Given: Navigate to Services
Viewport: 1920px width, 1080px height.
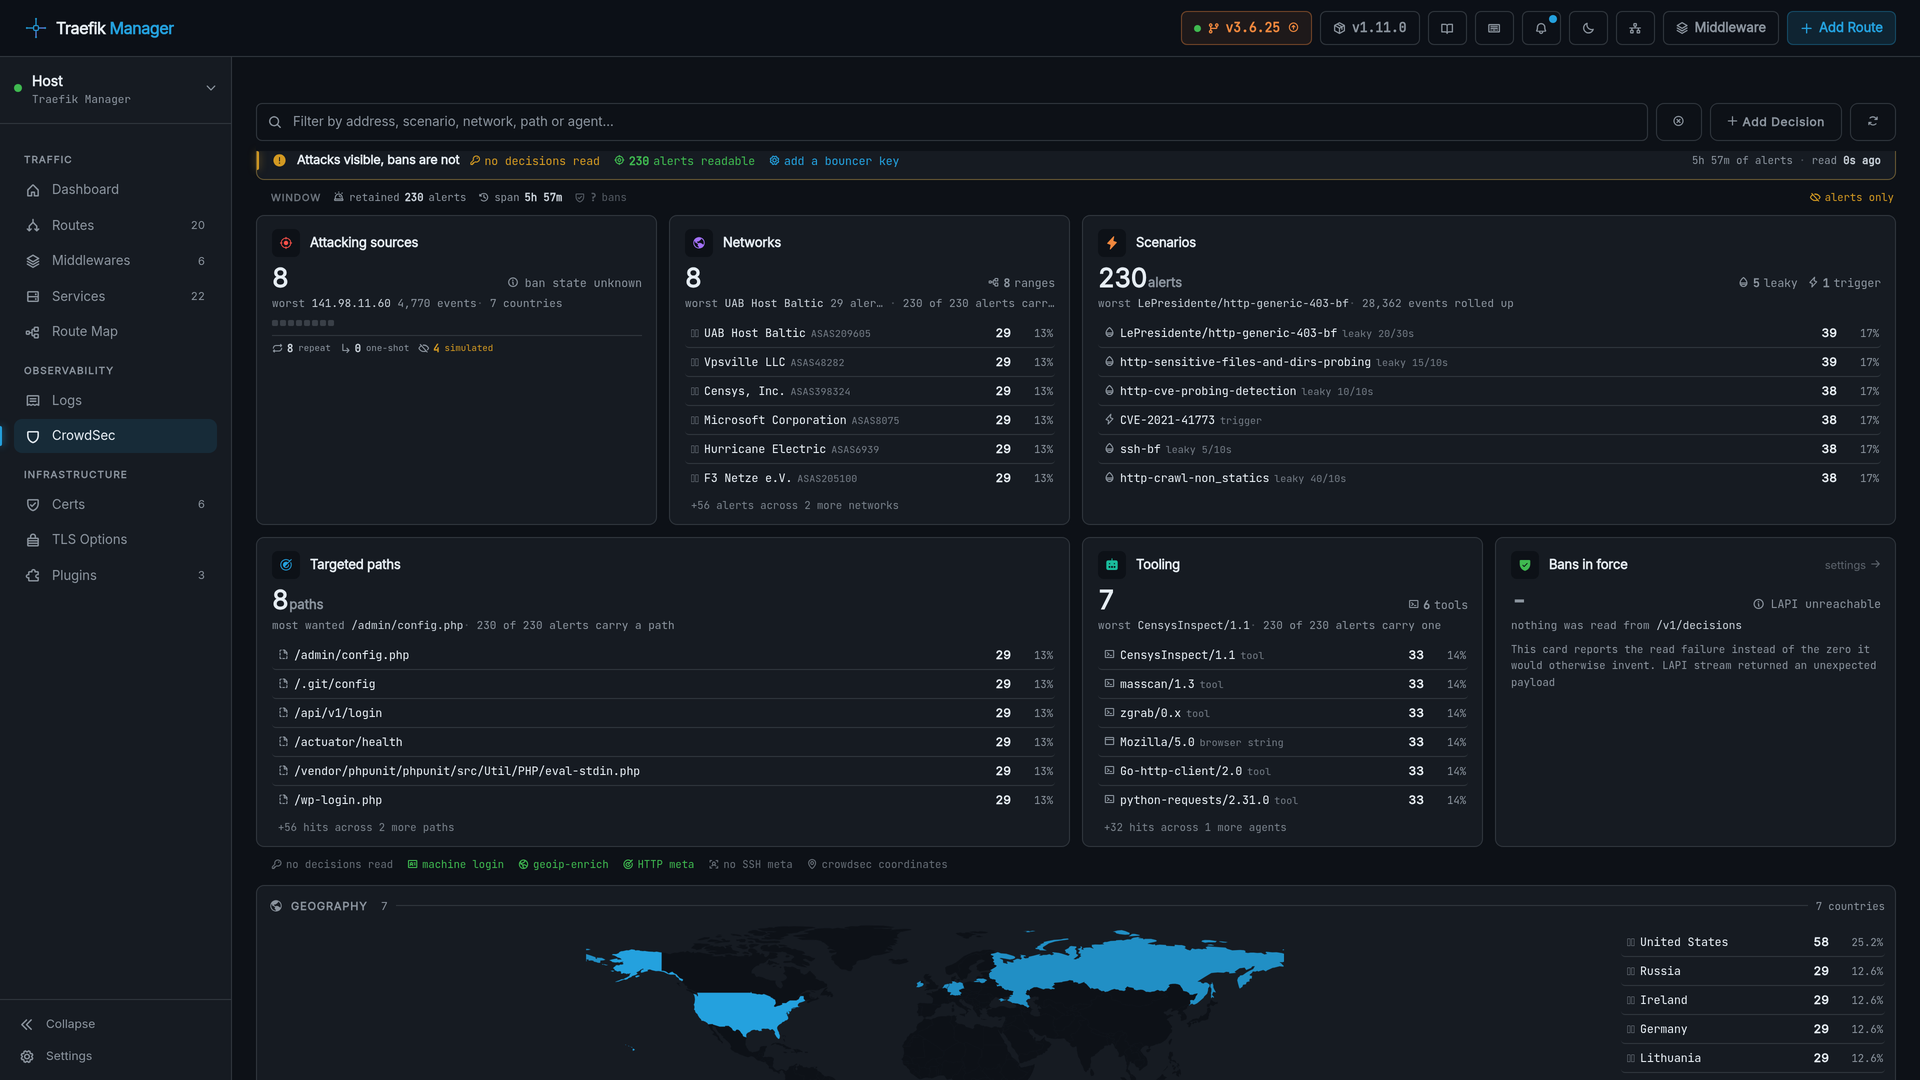Looking at the screenshot, I should click(x=115, y=297).
